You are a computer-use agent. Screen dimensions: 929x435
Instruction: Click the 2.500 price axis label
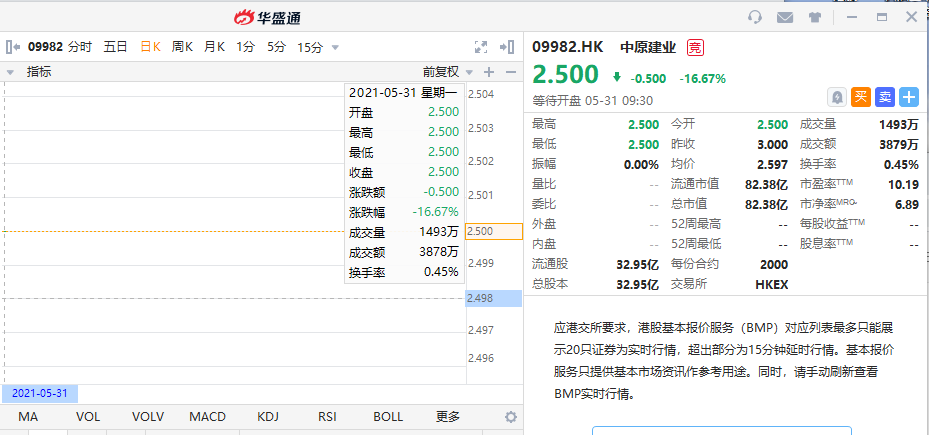(494, 231)
